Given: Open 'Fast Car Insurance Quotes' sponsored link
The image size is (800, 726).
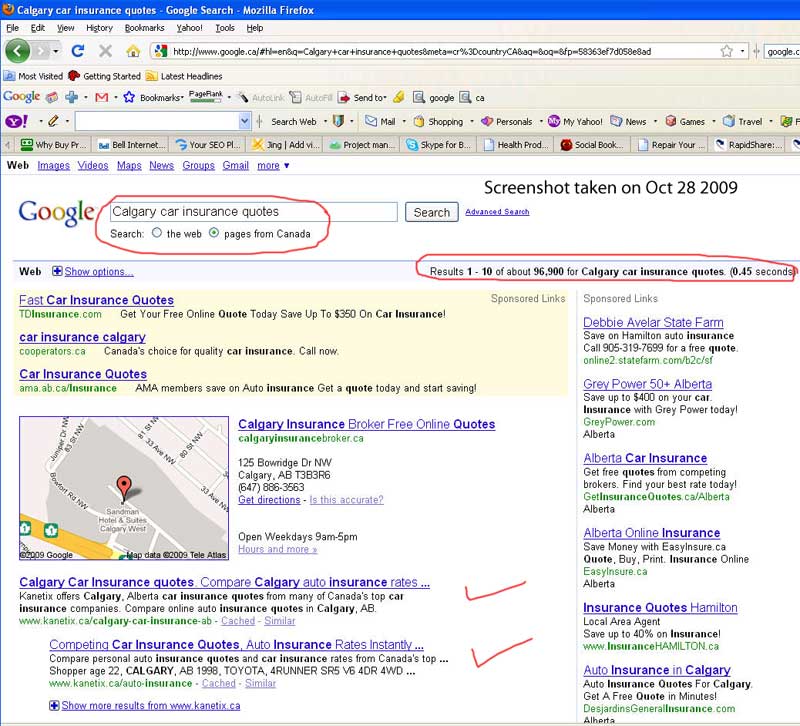Looking at the screenshot, I should click(x=96, y=300).
